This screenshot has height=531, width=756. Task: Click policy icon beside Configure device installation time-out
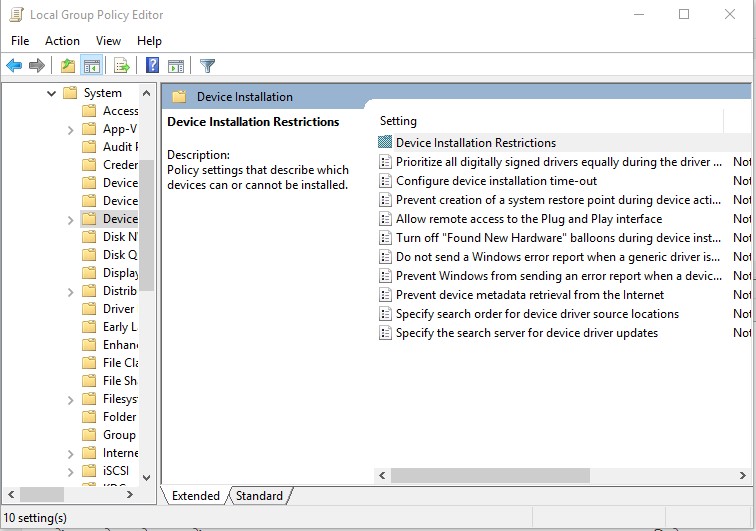(x=385, y=181)
